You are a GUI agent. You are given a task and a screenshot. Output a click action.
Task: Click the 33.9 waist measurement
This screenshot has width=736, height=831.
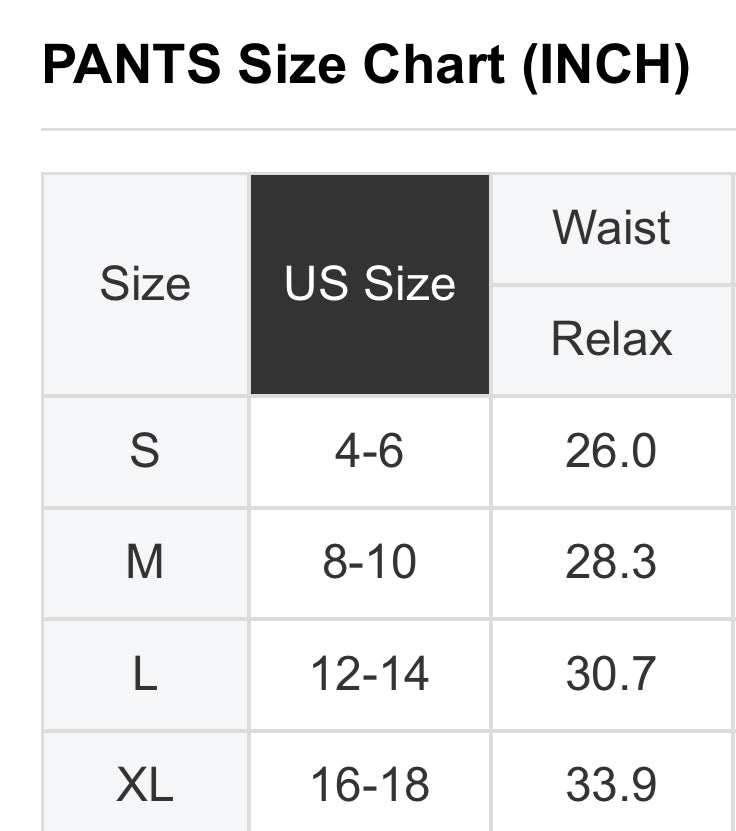(x=612, y=785)
